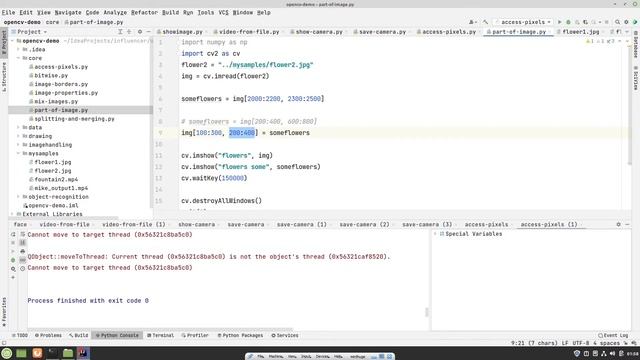
Task: Rerun the console using the rerun icon
Action: coord(13,234)
